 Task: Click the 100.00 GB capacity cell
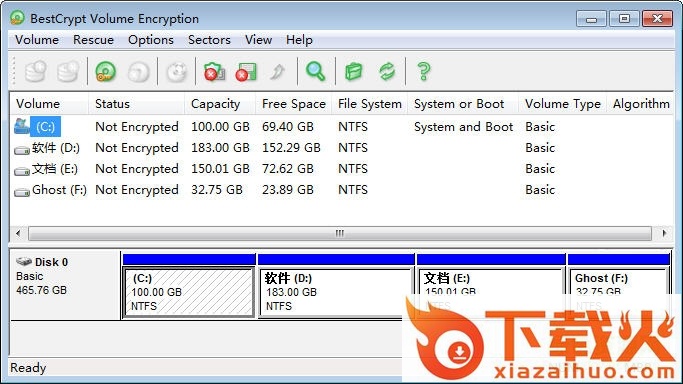click(x=220, y=127)
